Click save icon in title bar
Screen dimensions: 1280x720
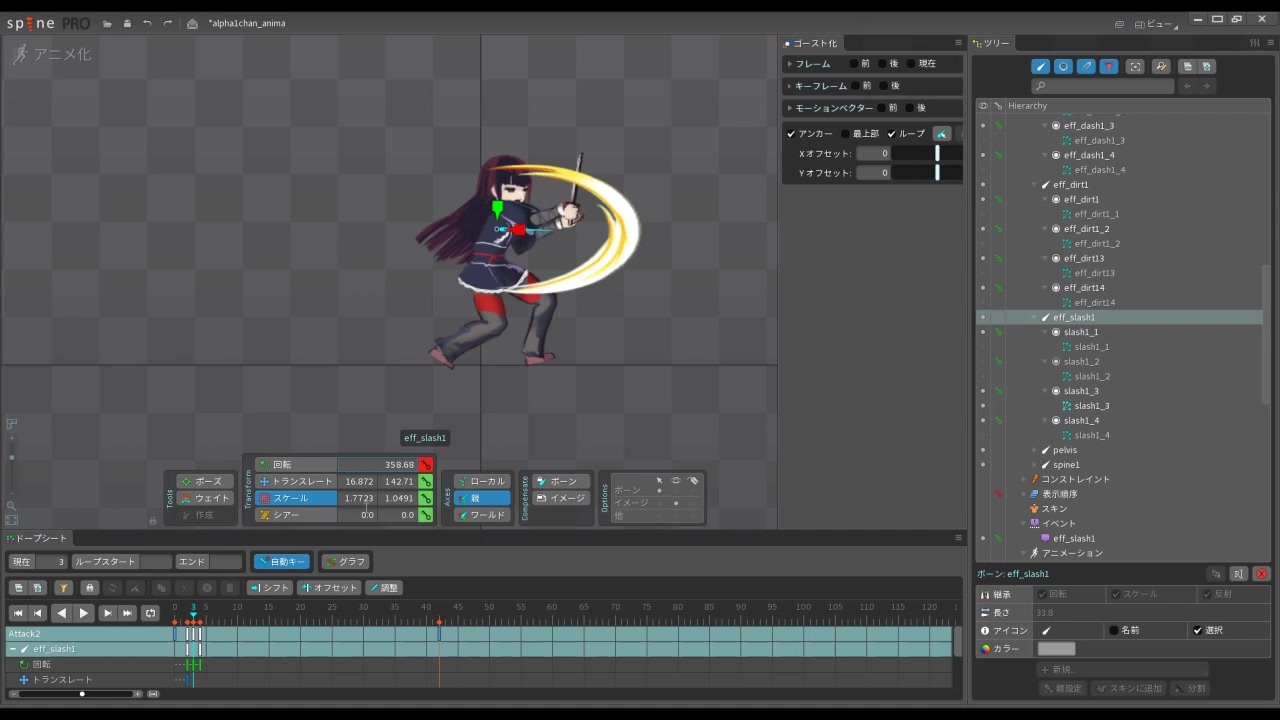point(127,23)
